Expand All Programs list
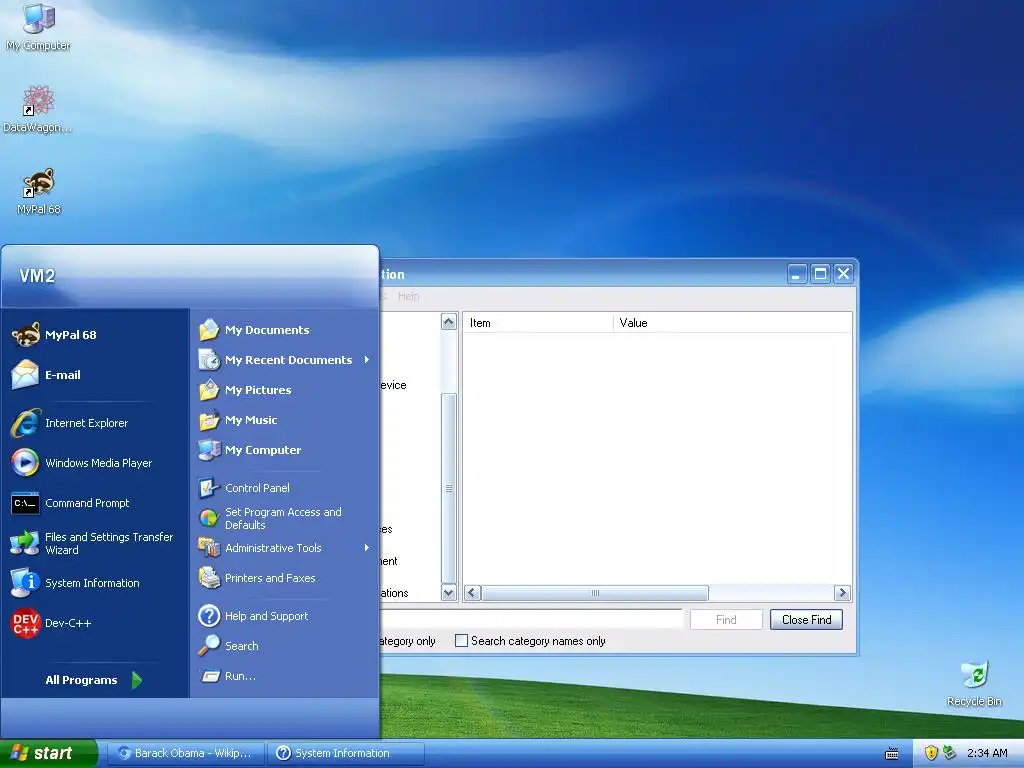1024x768 pixels. (x=93, y=680)
